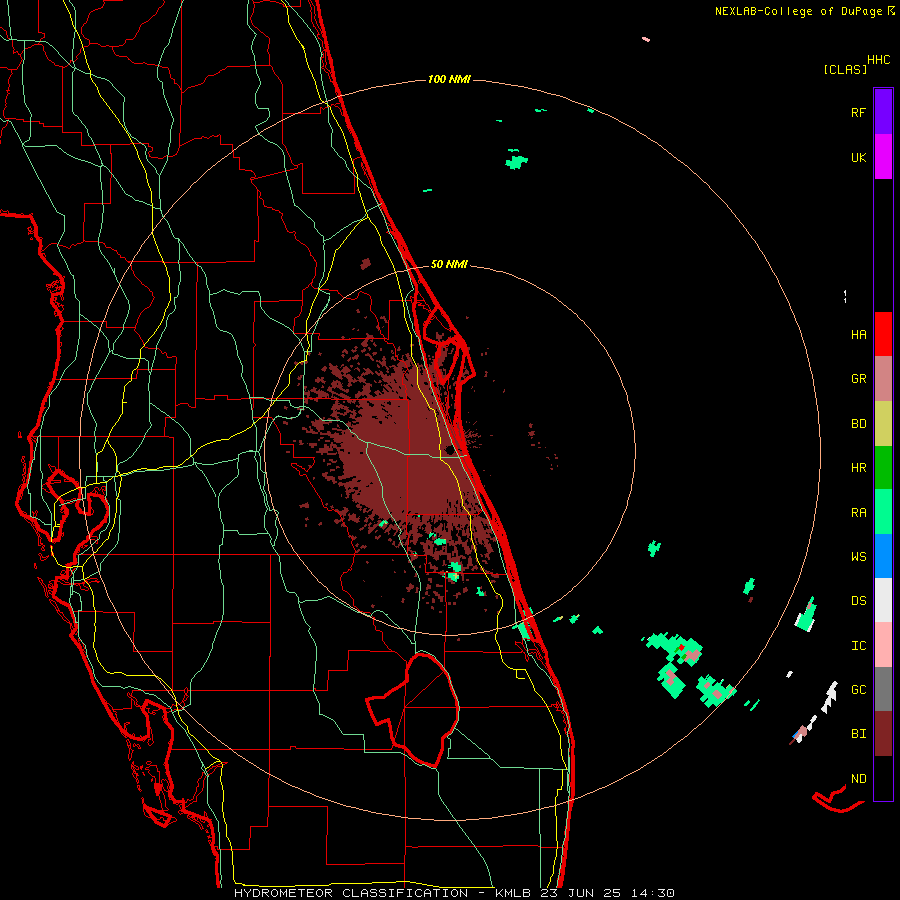Click the 100 NMI range ring label
This screenshot has height=900, width=900.
point(449,79)
